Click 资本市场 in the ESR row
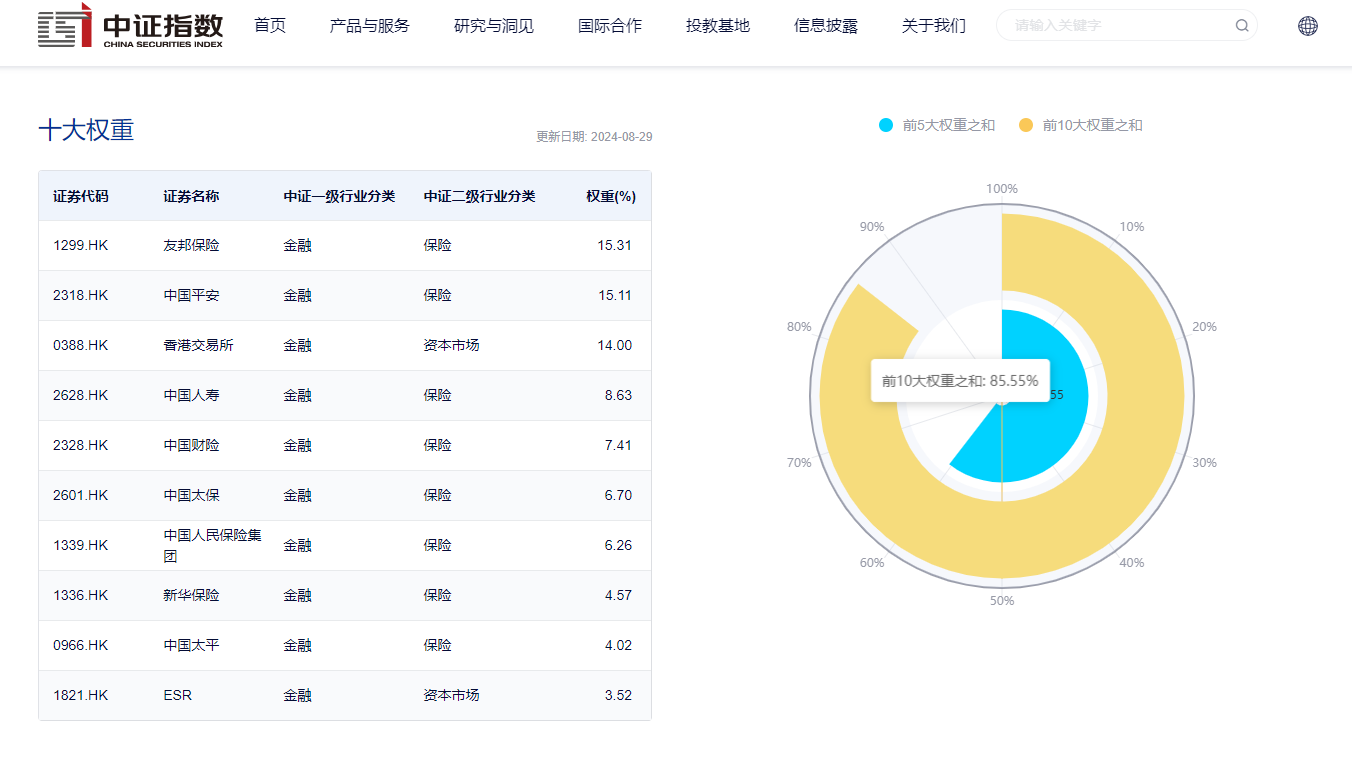1352x757 pixels. [x=451, y=695]
